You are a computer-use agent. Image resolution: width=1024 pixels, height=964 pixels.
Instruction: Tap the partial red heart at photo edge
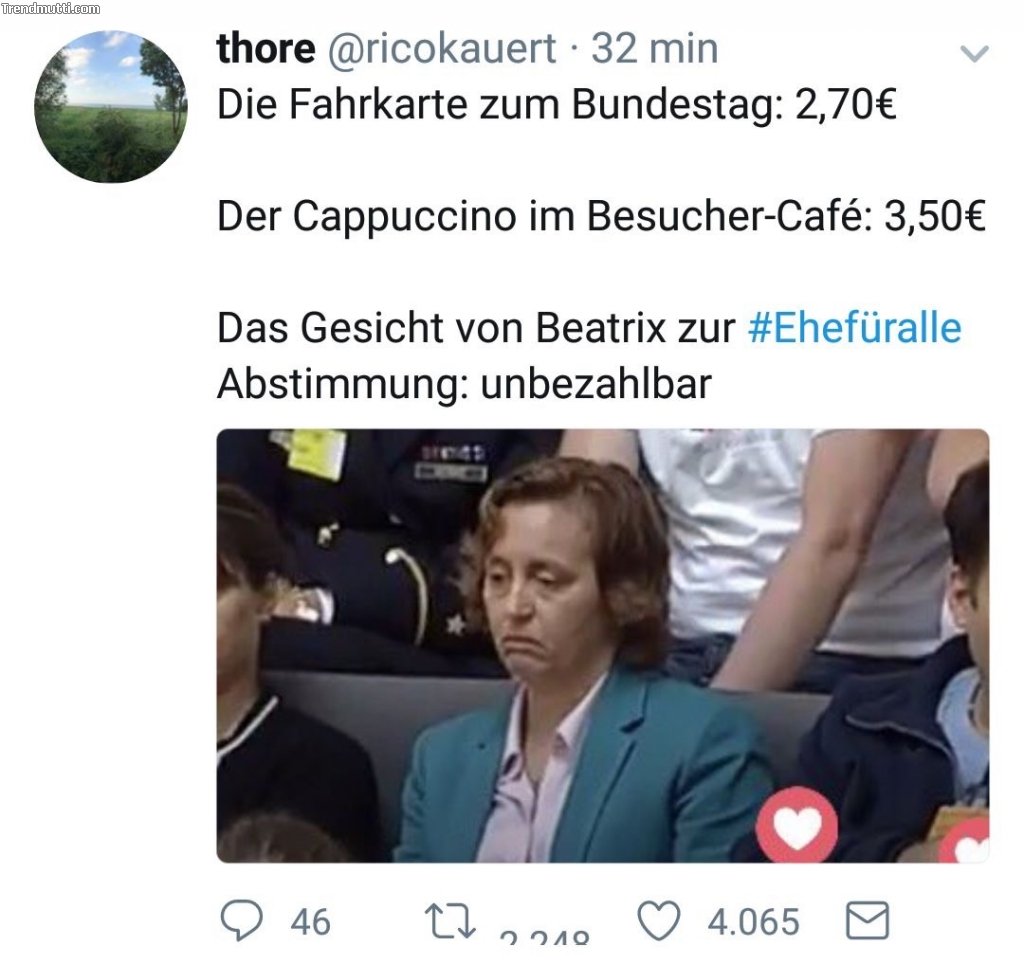[x=965, y=841]
